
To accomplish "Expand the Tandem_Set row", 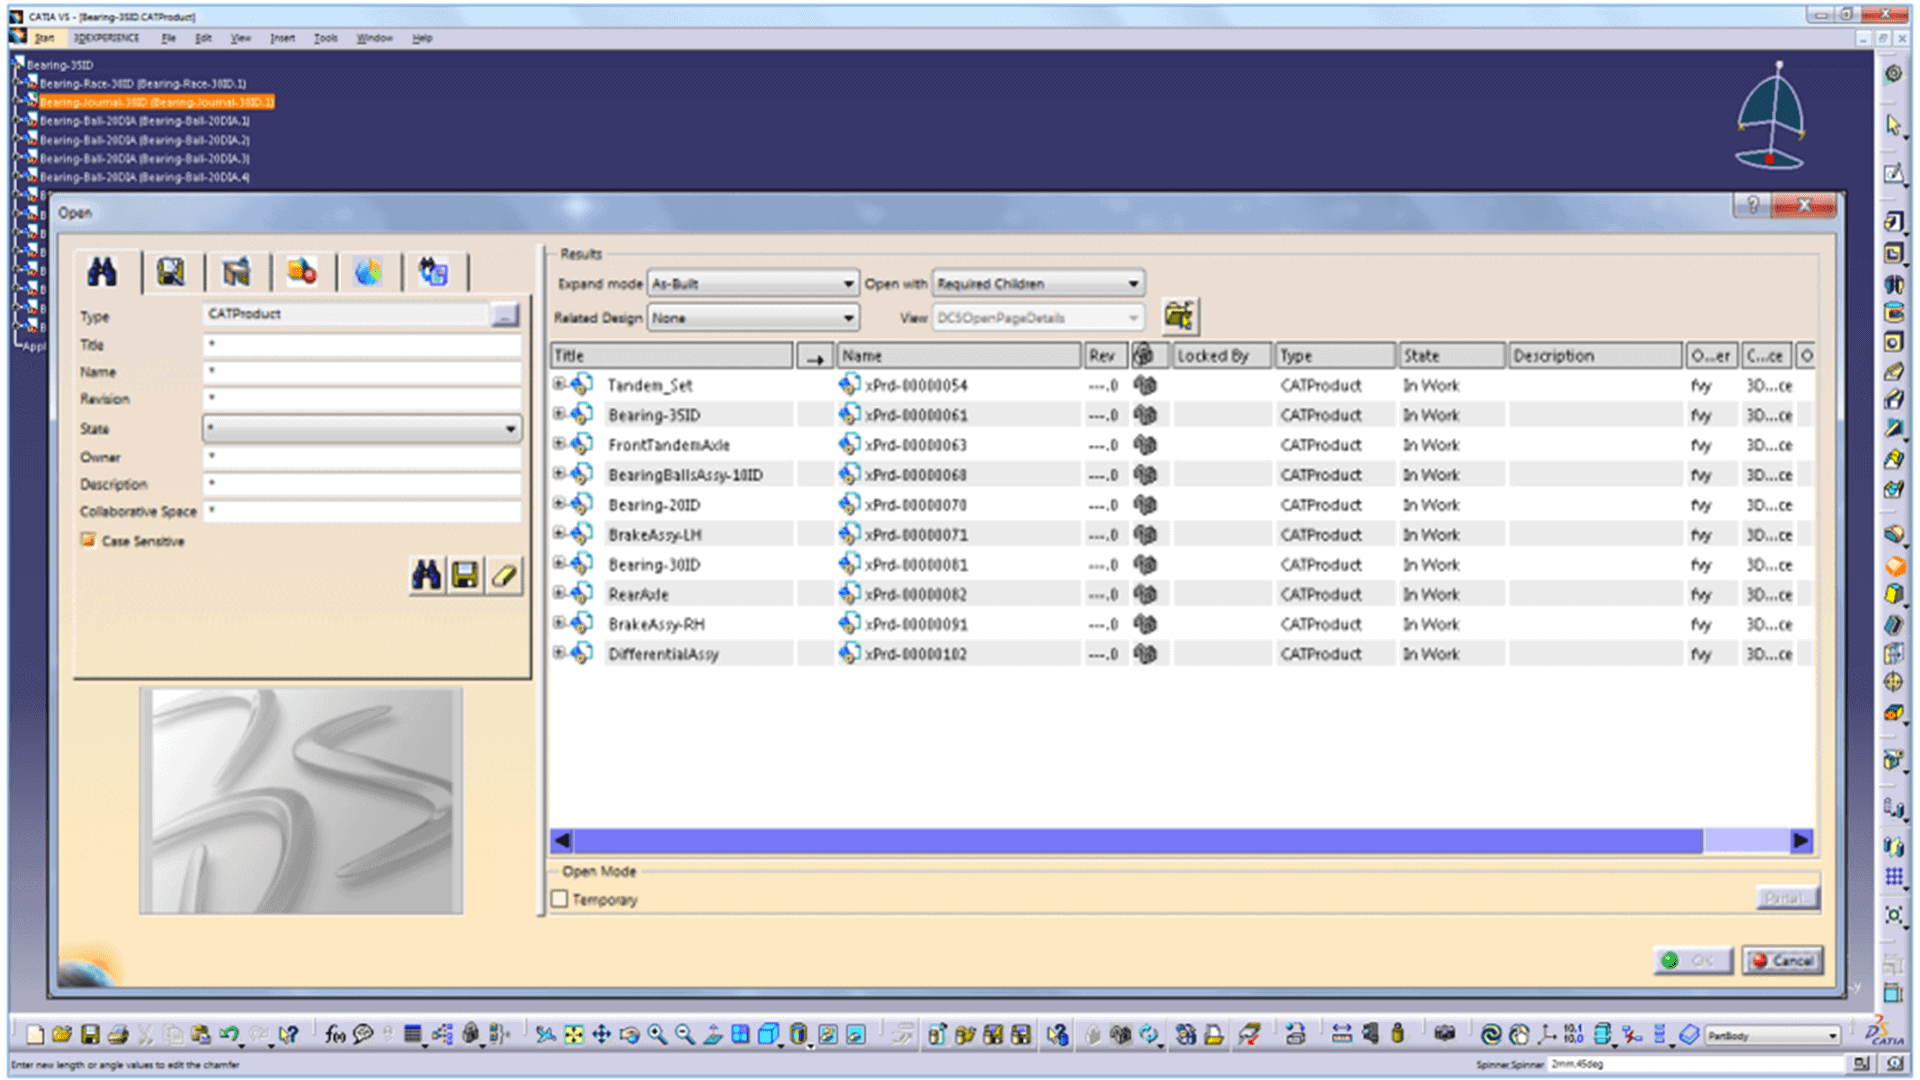I will pos(559,384).
